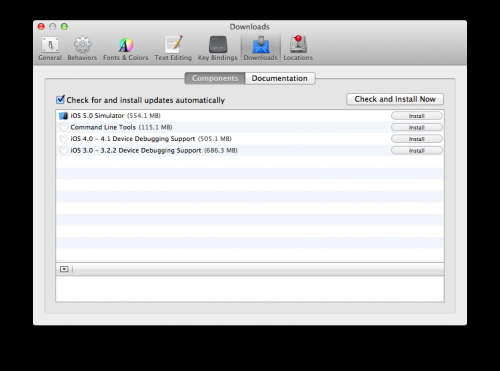The width and height of the screenshot is (500, 371).
Task: Select iOS 4.0 – 4.1 Device Debugging Support text
Action: (151, 139)
